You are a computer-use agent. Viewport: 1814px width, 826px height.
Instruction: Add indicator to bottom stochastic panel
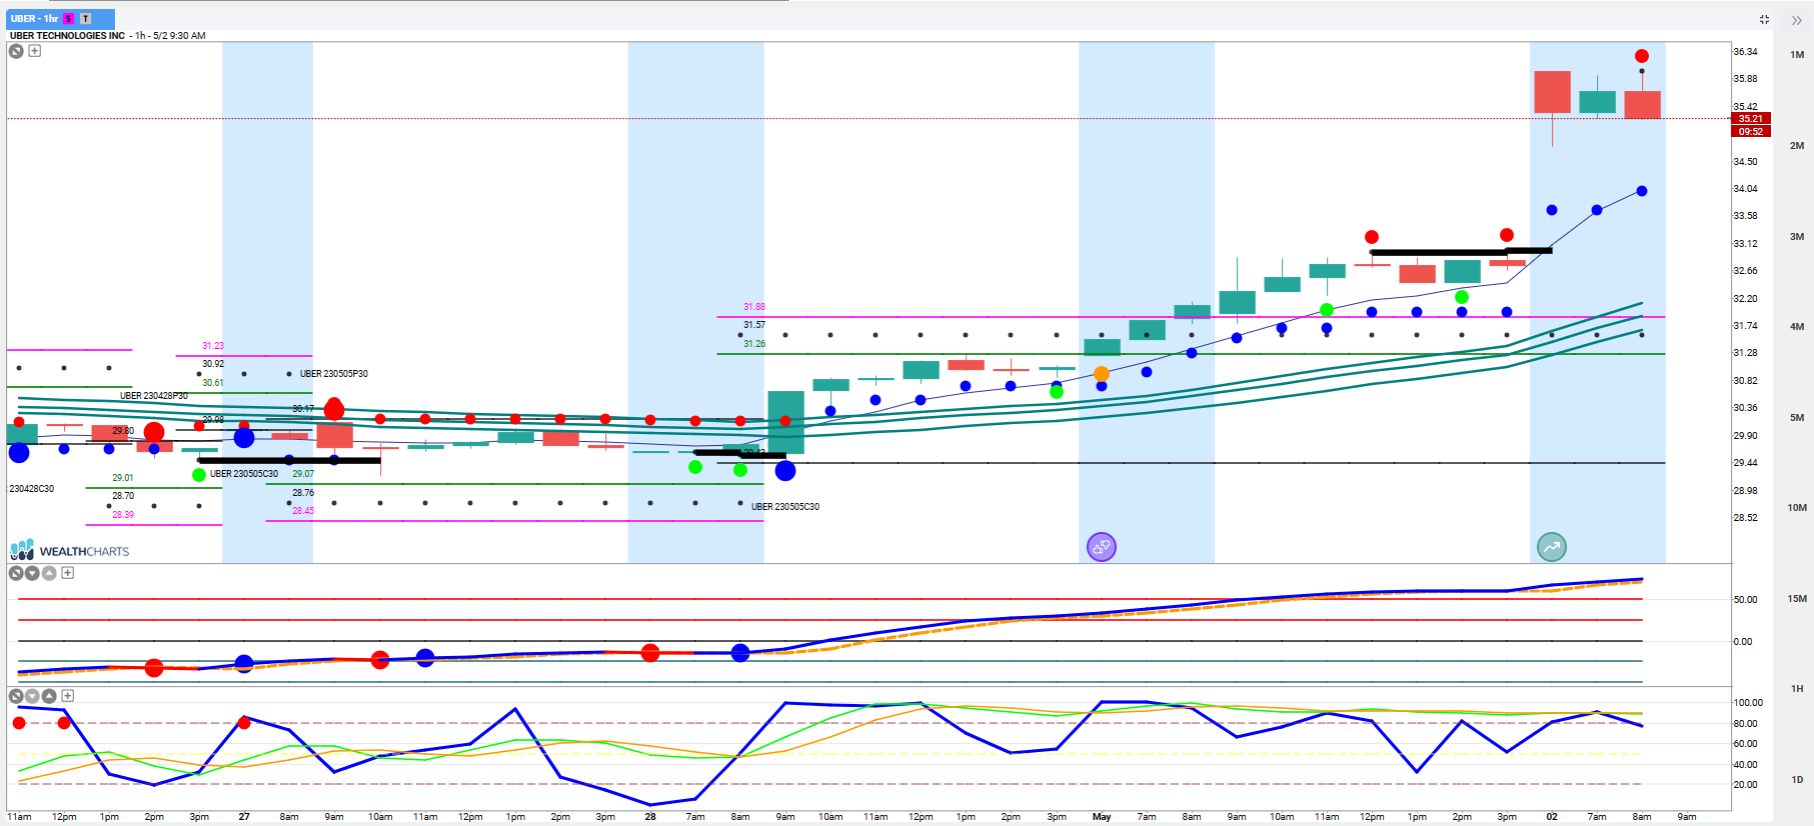[68, 696]
